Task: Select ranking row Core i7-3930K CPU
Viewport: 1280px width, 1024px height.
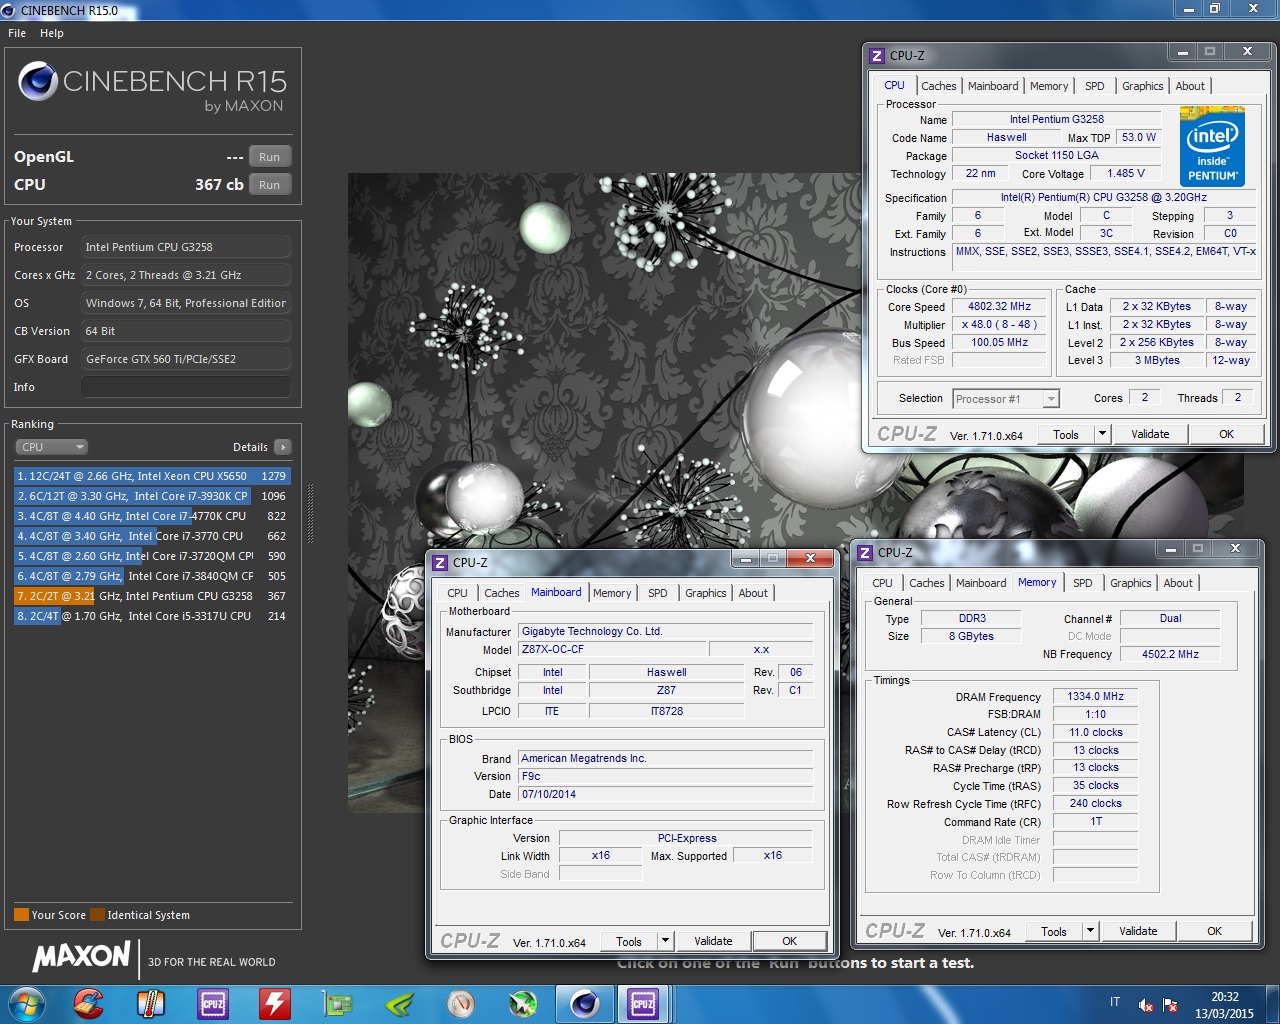Action: pos(152,496)
